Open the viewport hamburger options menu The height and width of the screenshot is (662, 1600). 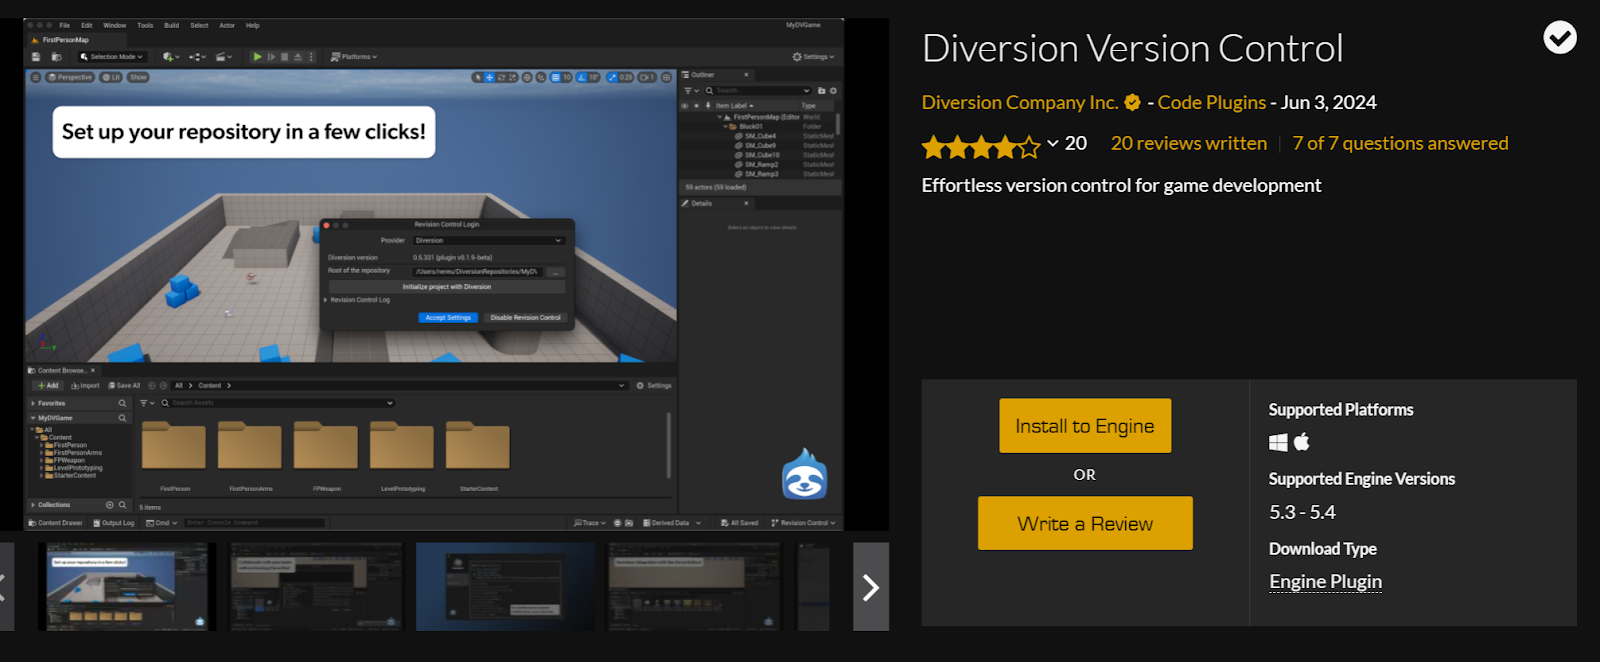pyautogui.click(x=35, y=77)
